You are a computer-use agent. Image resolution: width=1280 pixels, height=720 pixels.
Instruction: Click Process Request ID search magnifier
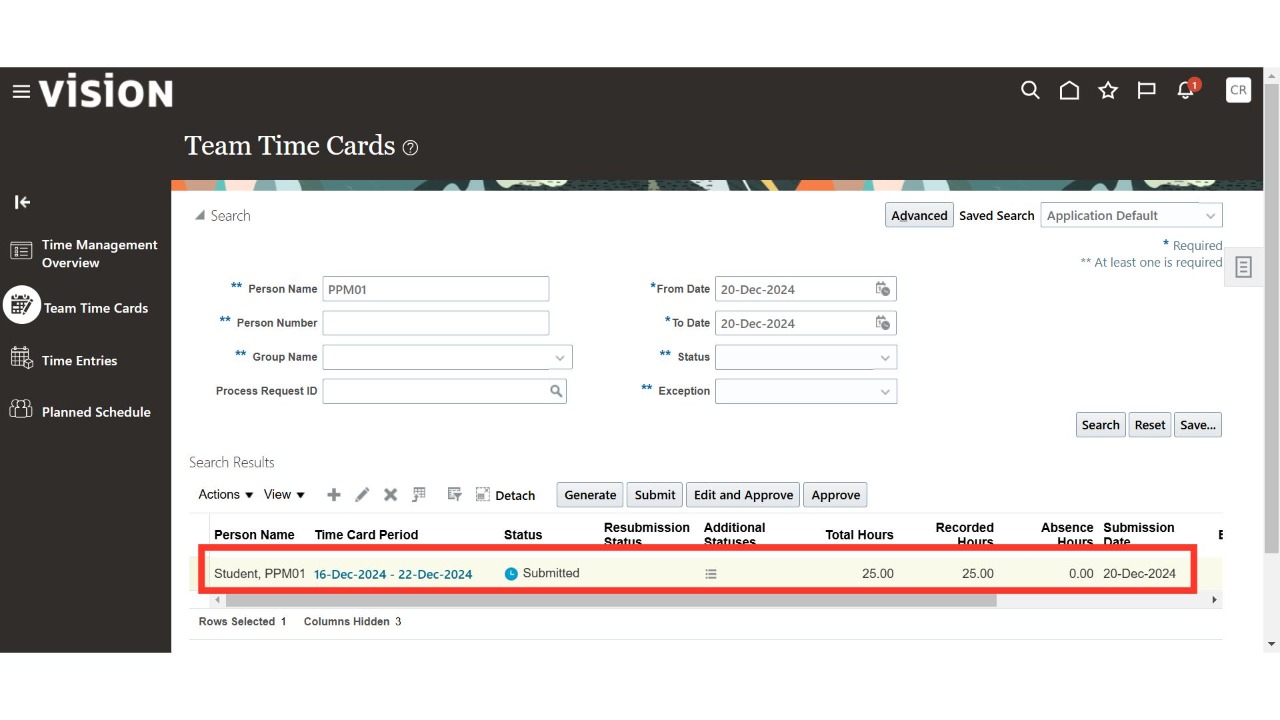[x=556, y=391]
